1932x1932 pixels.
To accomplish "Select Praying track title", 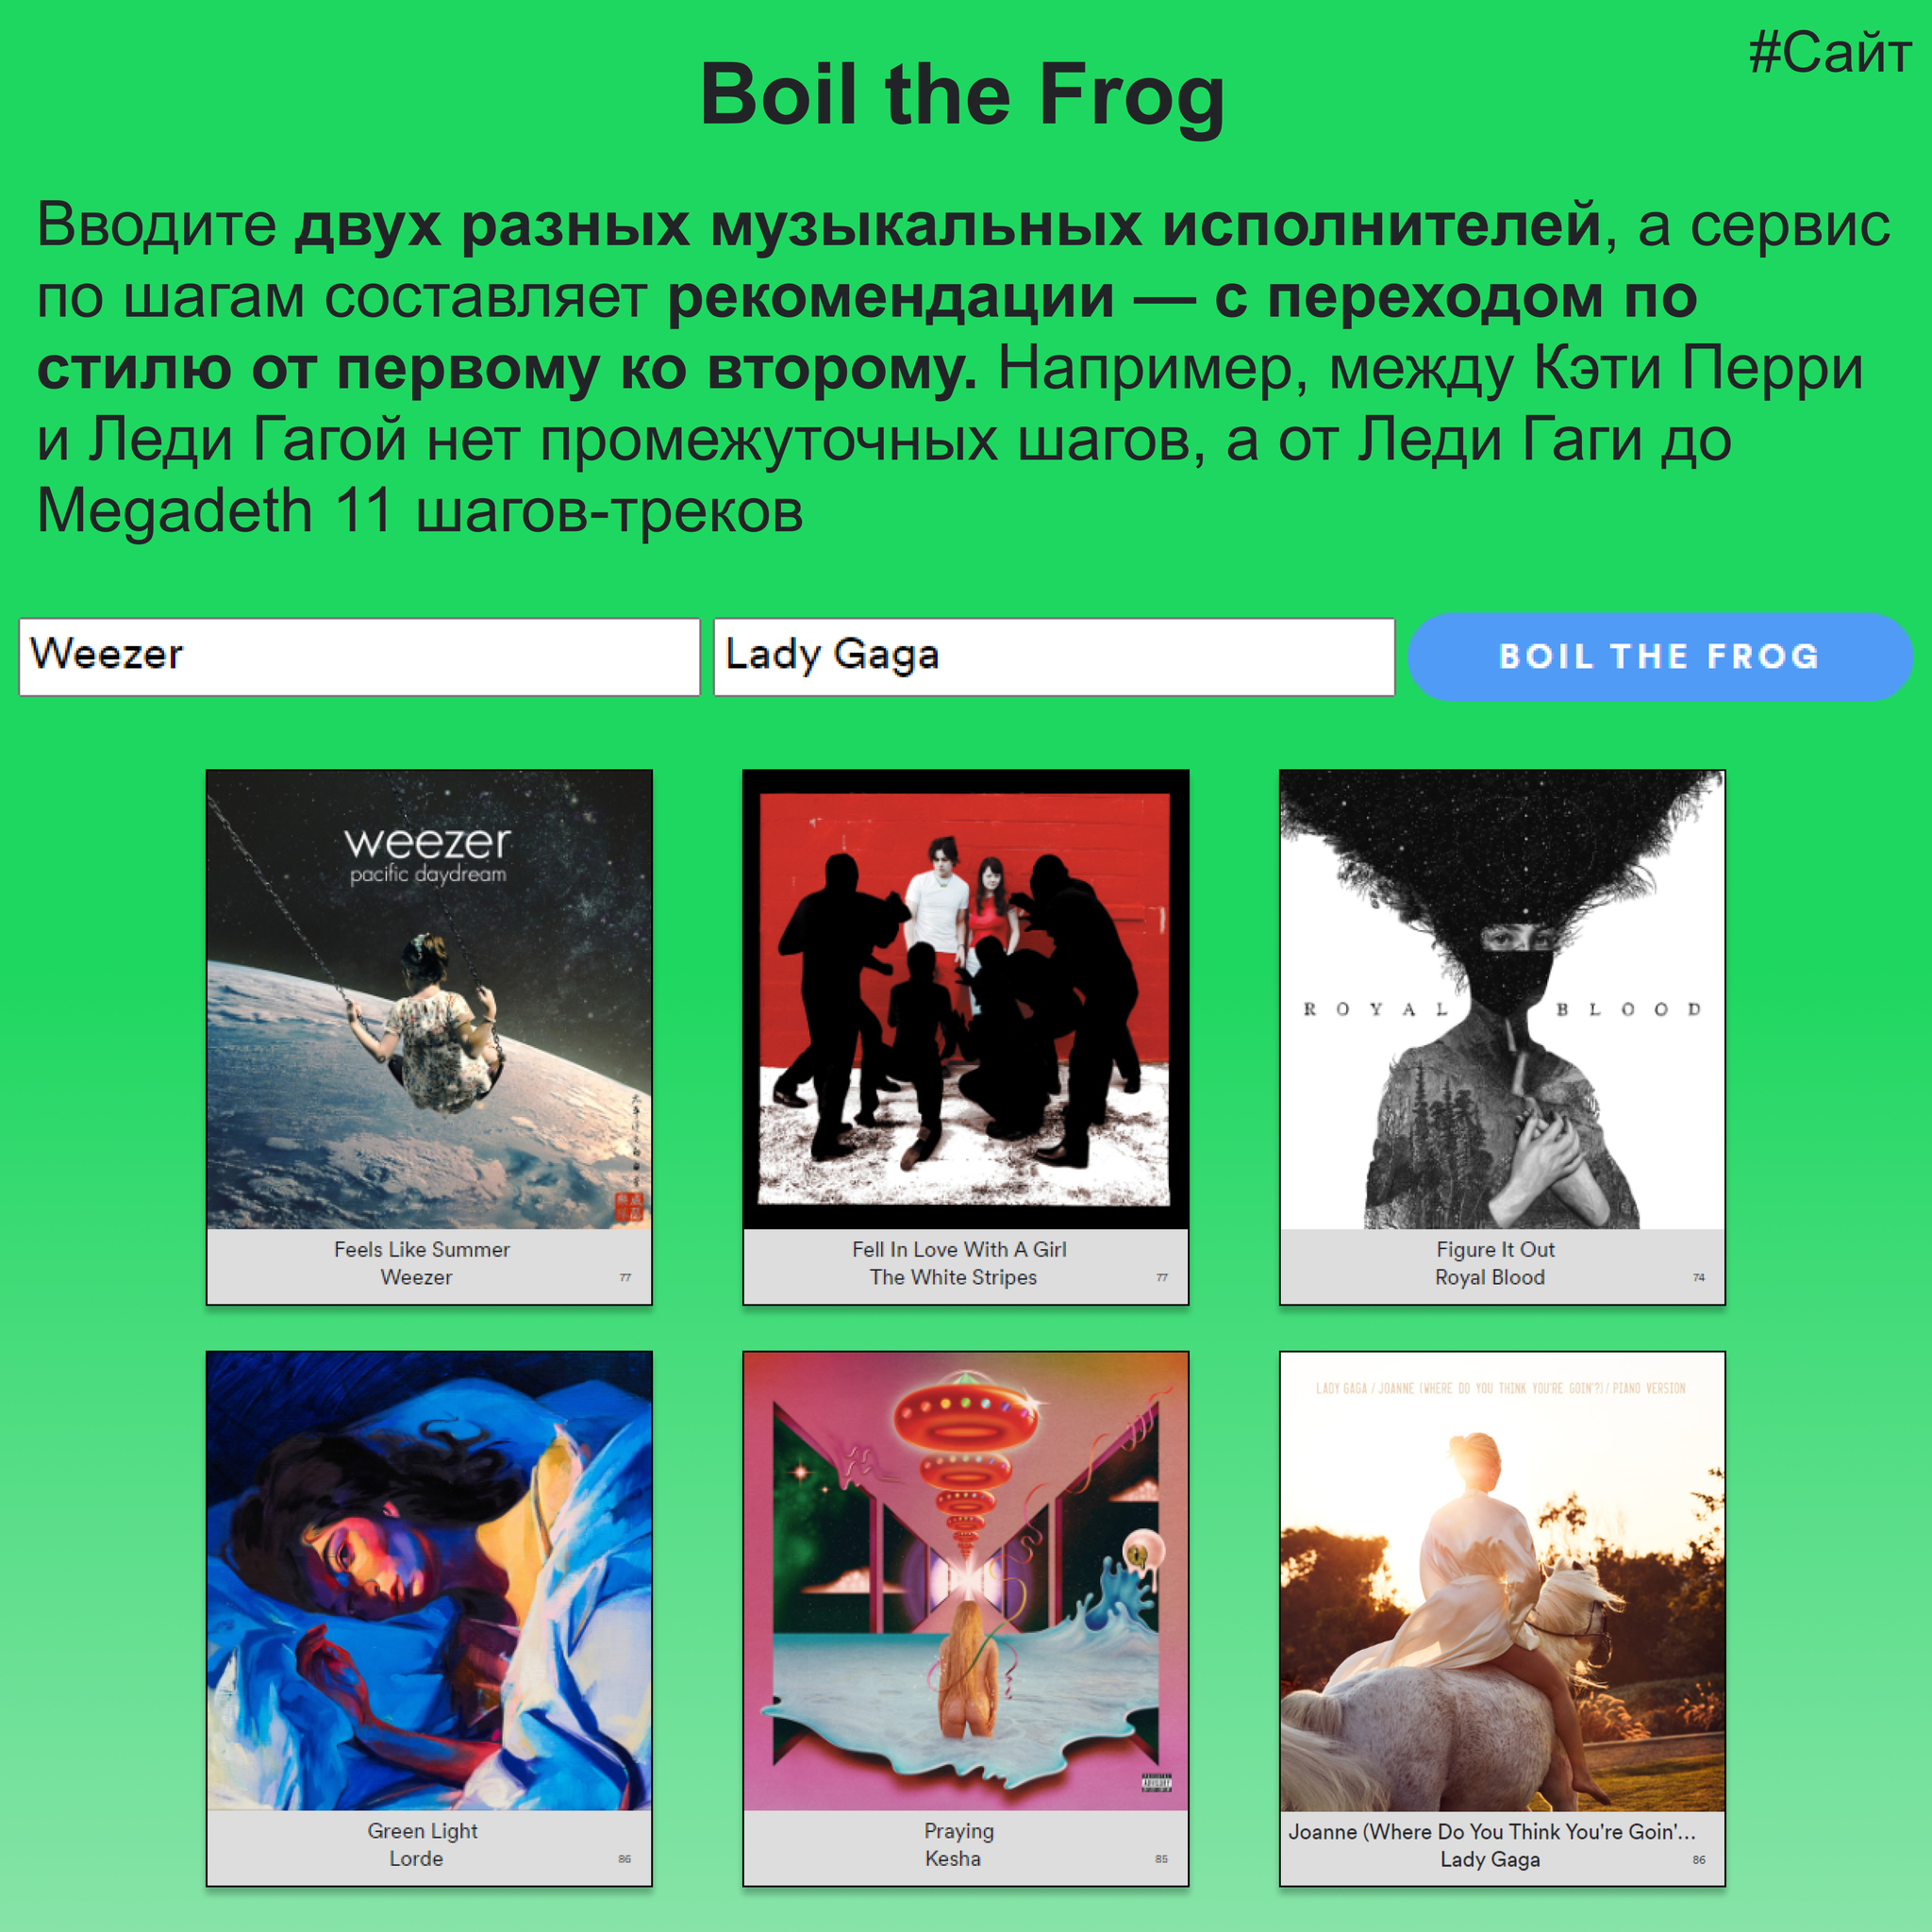I will tap(959, 1831).
